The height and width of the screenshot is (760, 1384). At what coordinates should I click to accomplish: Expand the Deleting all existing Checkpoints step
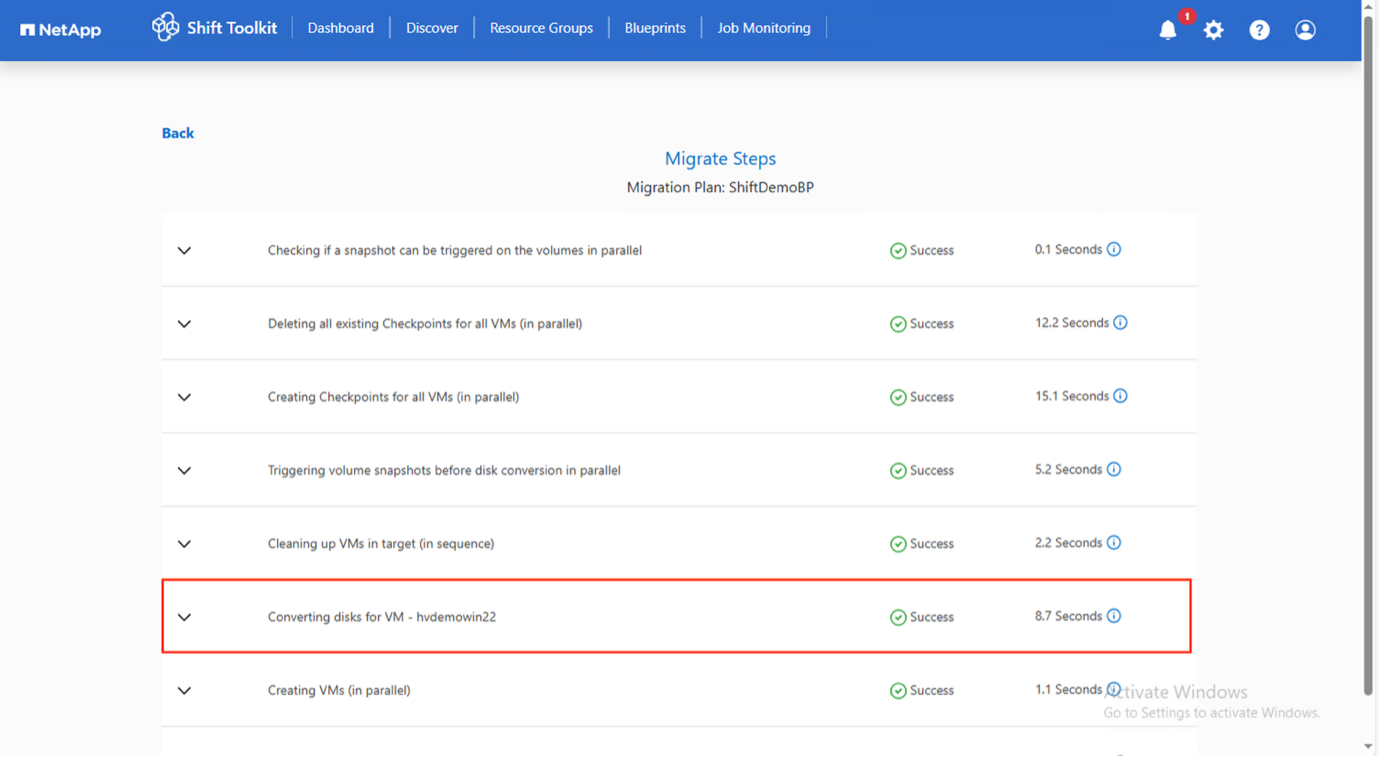pyautogui.click(x=184, y=324)
